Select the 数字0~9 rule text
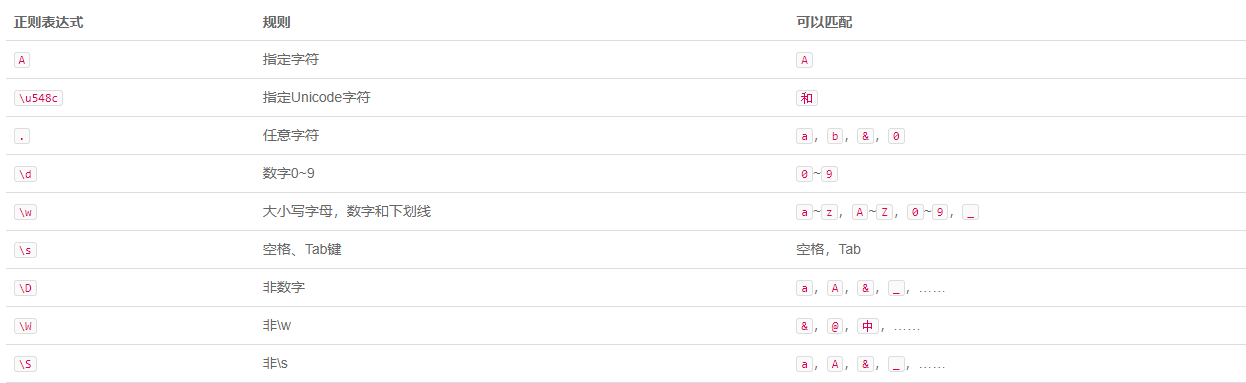1246x383 pixels. point(289,174)
